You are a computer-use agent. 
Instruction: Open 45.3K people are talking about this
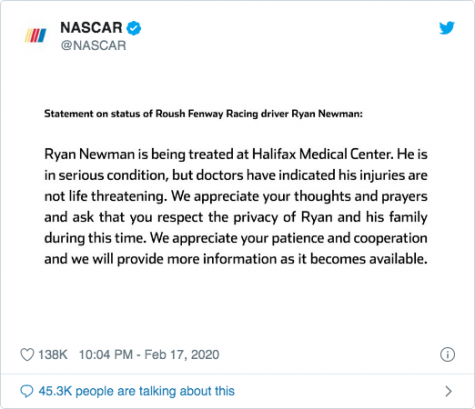137,391
